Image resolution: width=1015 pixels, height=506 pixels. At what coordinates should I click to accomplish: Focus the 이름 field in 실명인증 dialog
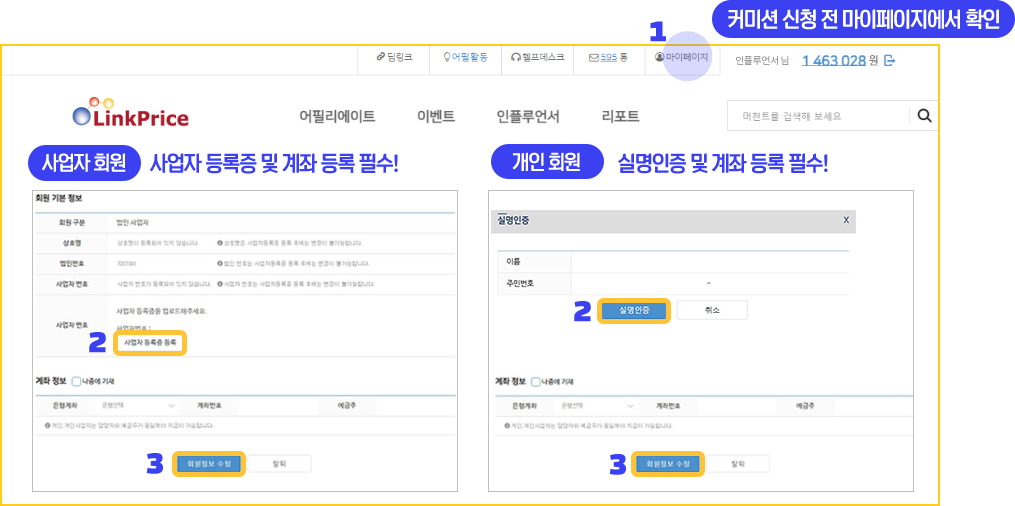click(x=709, y=261)
